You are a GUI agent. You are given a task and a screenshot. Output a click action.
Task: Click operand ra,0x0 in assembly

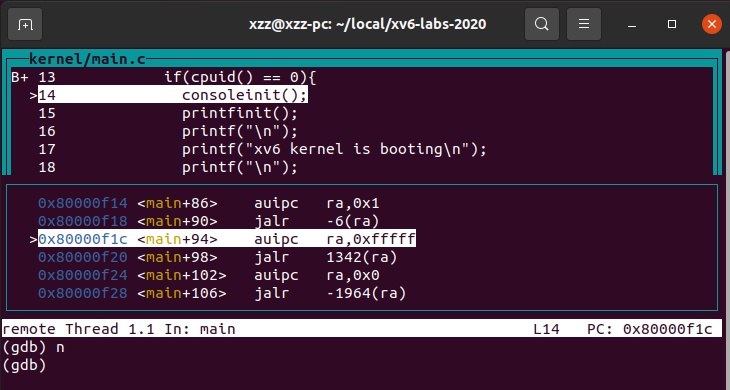(353, 276)
